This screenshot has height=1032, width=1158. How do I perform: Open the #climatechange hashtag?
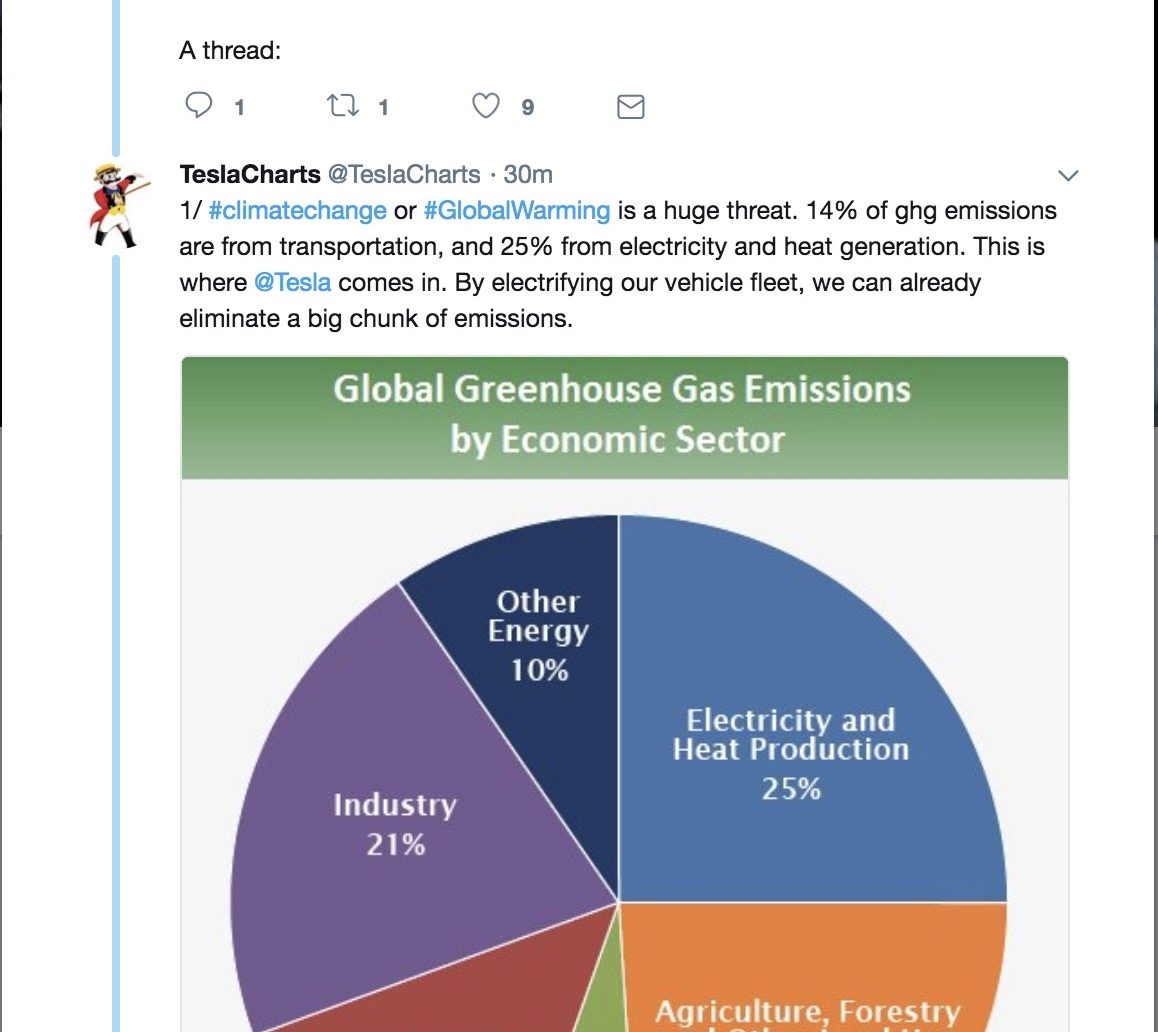[298, 211]
